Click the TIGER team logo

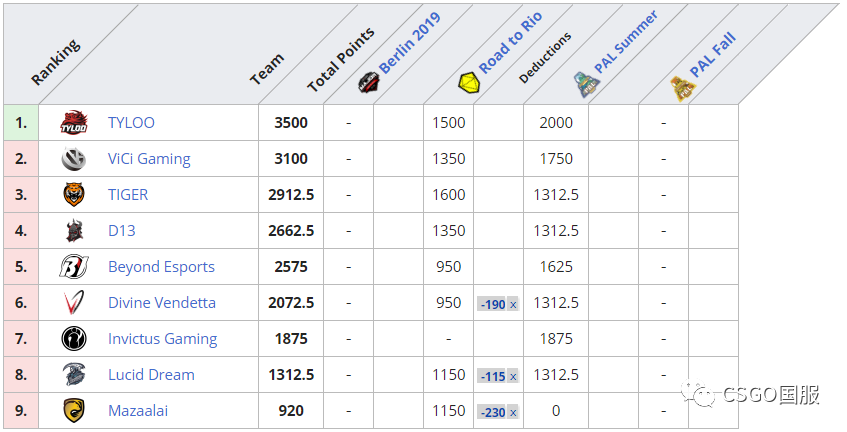[73, 194]
